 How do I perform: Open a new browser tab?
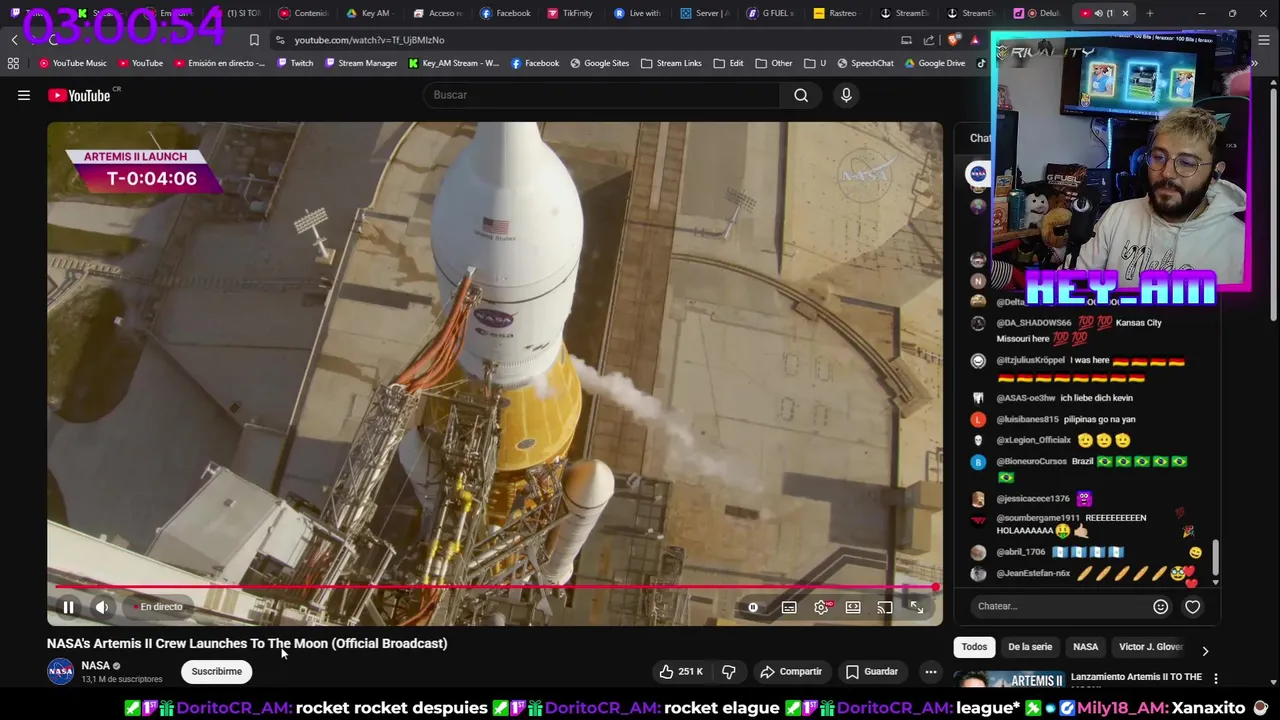[1150, 13]
